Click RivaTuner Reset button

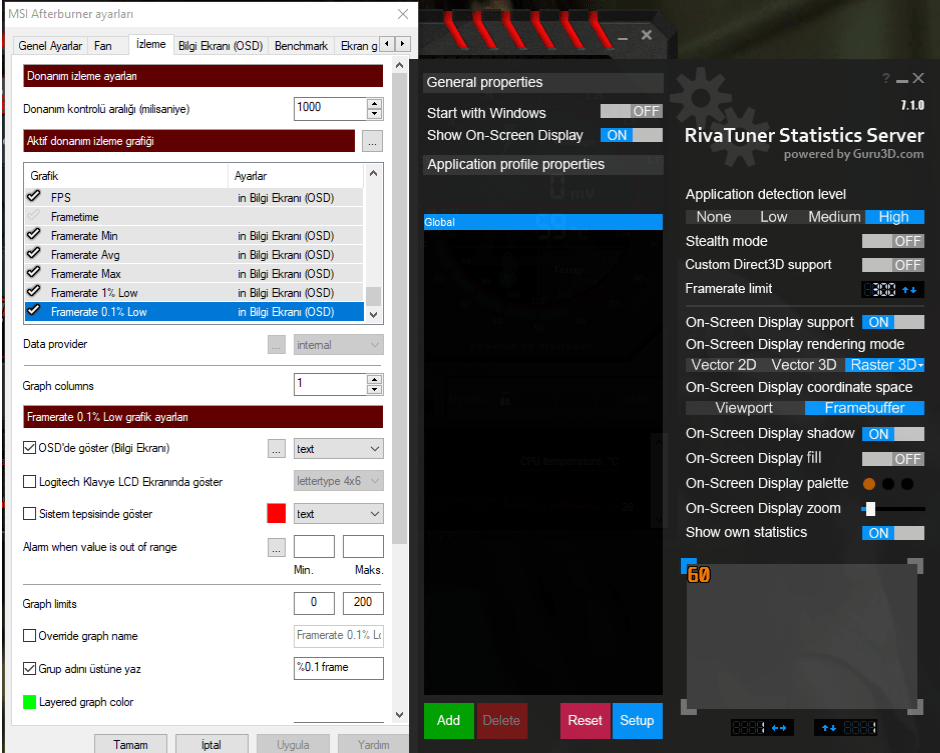585,721
